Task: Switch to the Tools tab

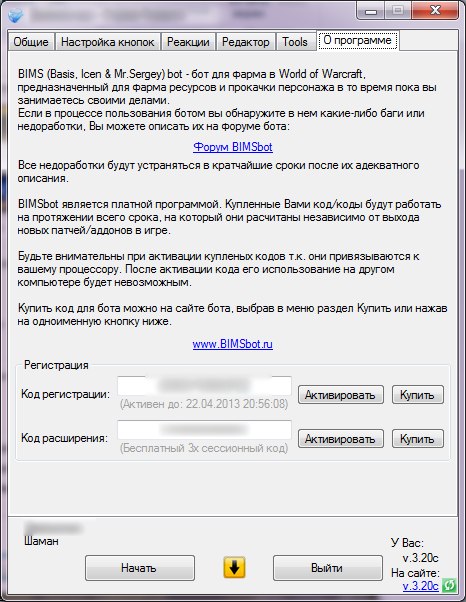Action: click(295, 41)
